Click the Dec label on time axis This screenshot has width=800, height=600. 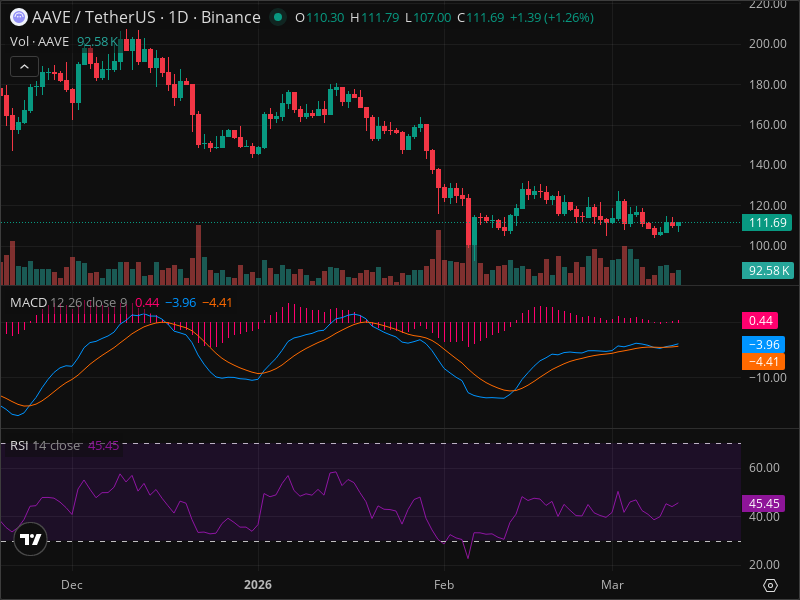[71, 585]
